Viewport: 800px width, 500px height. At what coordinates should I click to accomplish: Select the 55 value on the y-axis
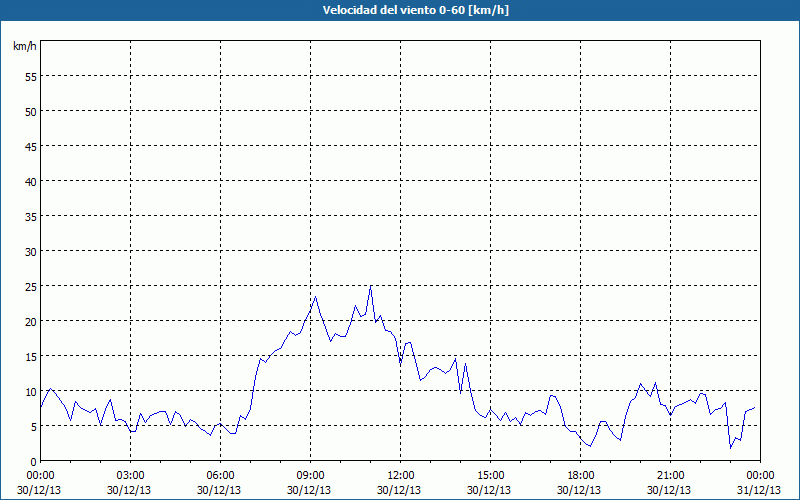coord(31,77)
